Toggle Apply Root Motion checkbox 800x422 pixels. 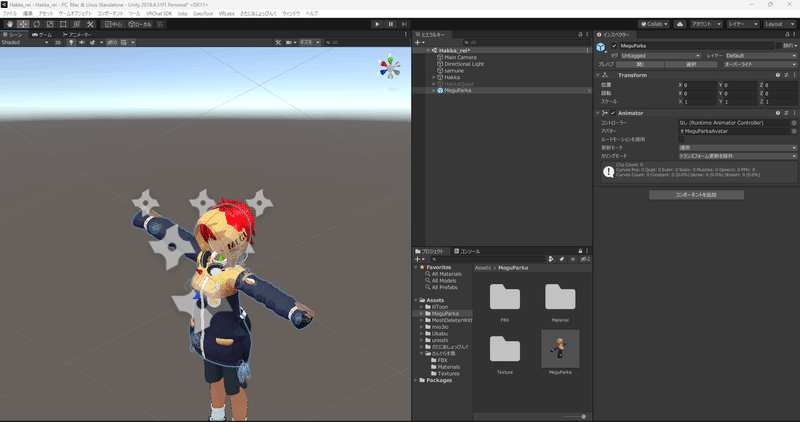(x=681, y=139)
